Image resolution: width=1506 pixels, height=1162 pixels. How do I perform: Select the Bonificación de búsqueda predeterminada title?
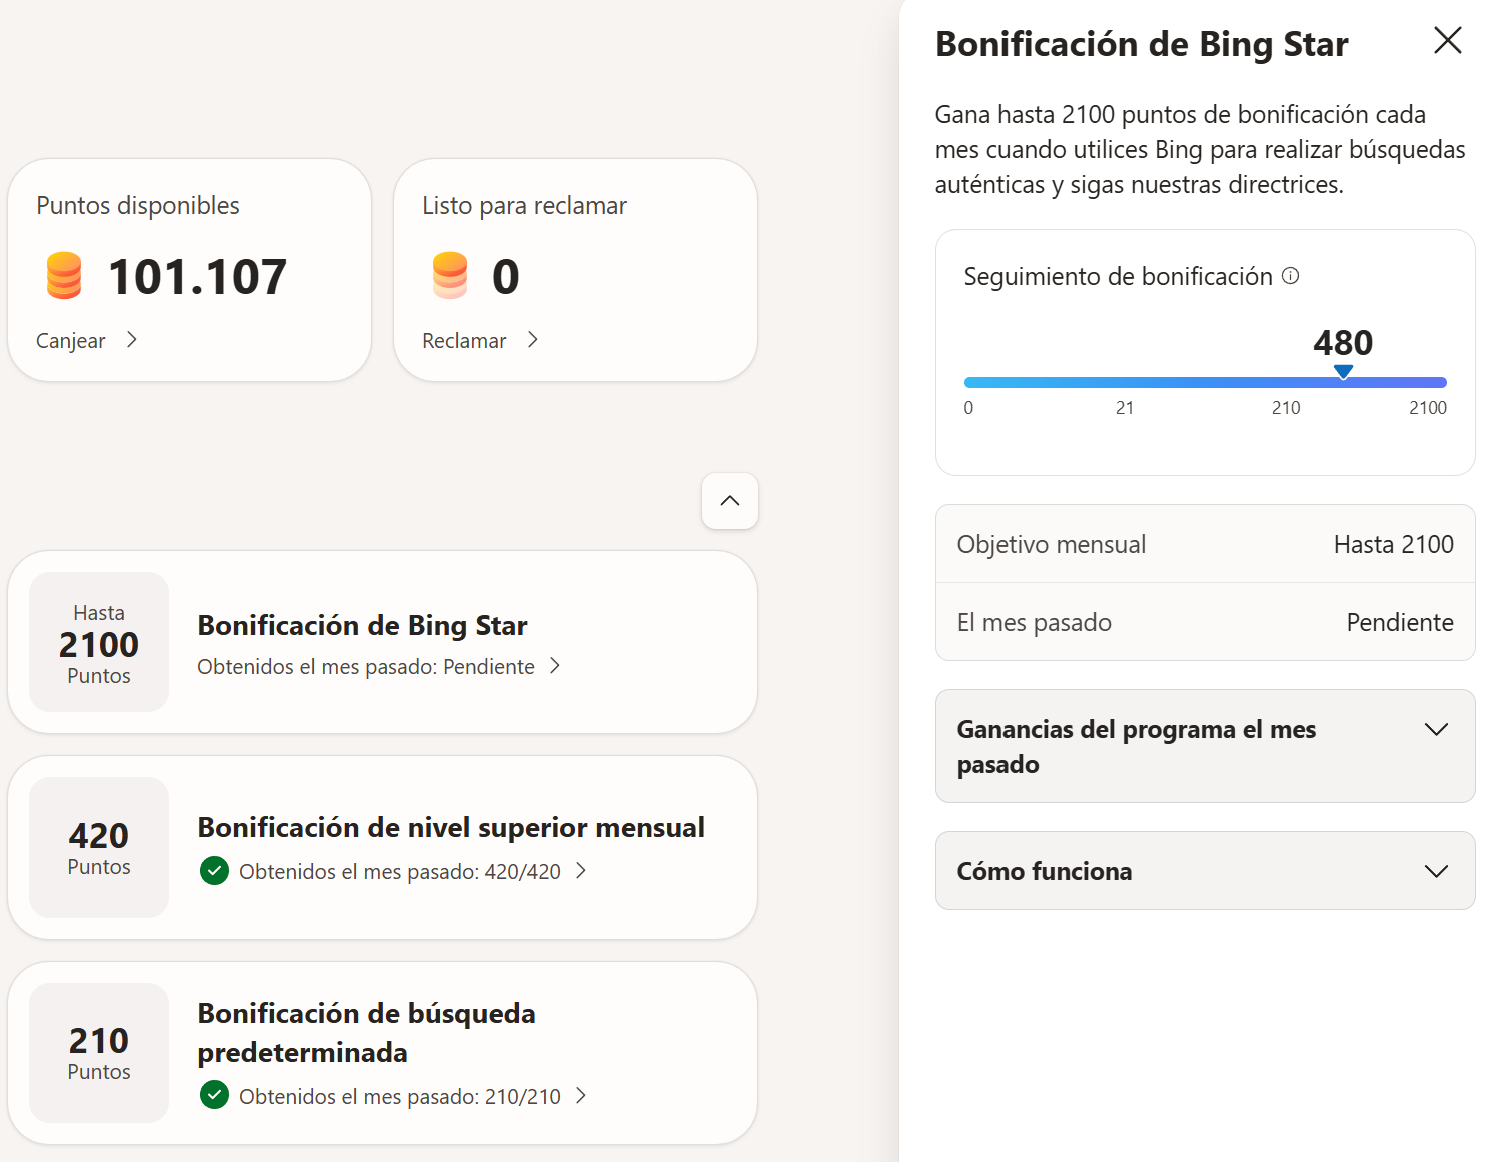point(366,1033)
